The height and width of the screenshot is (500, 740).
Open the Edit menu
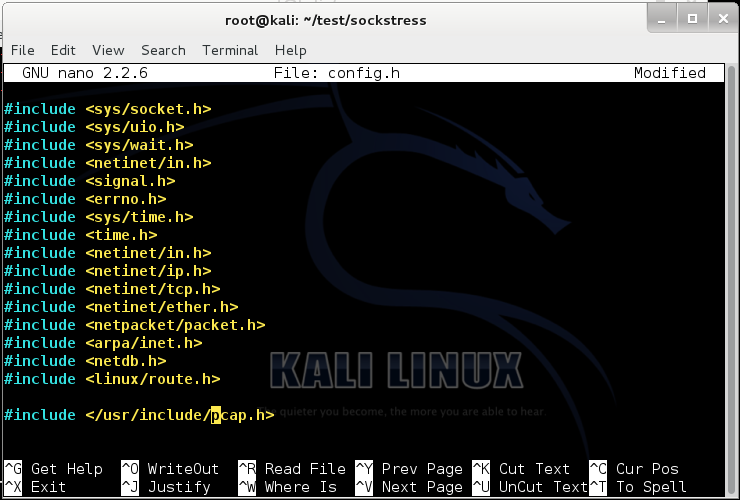pos(63,50)
